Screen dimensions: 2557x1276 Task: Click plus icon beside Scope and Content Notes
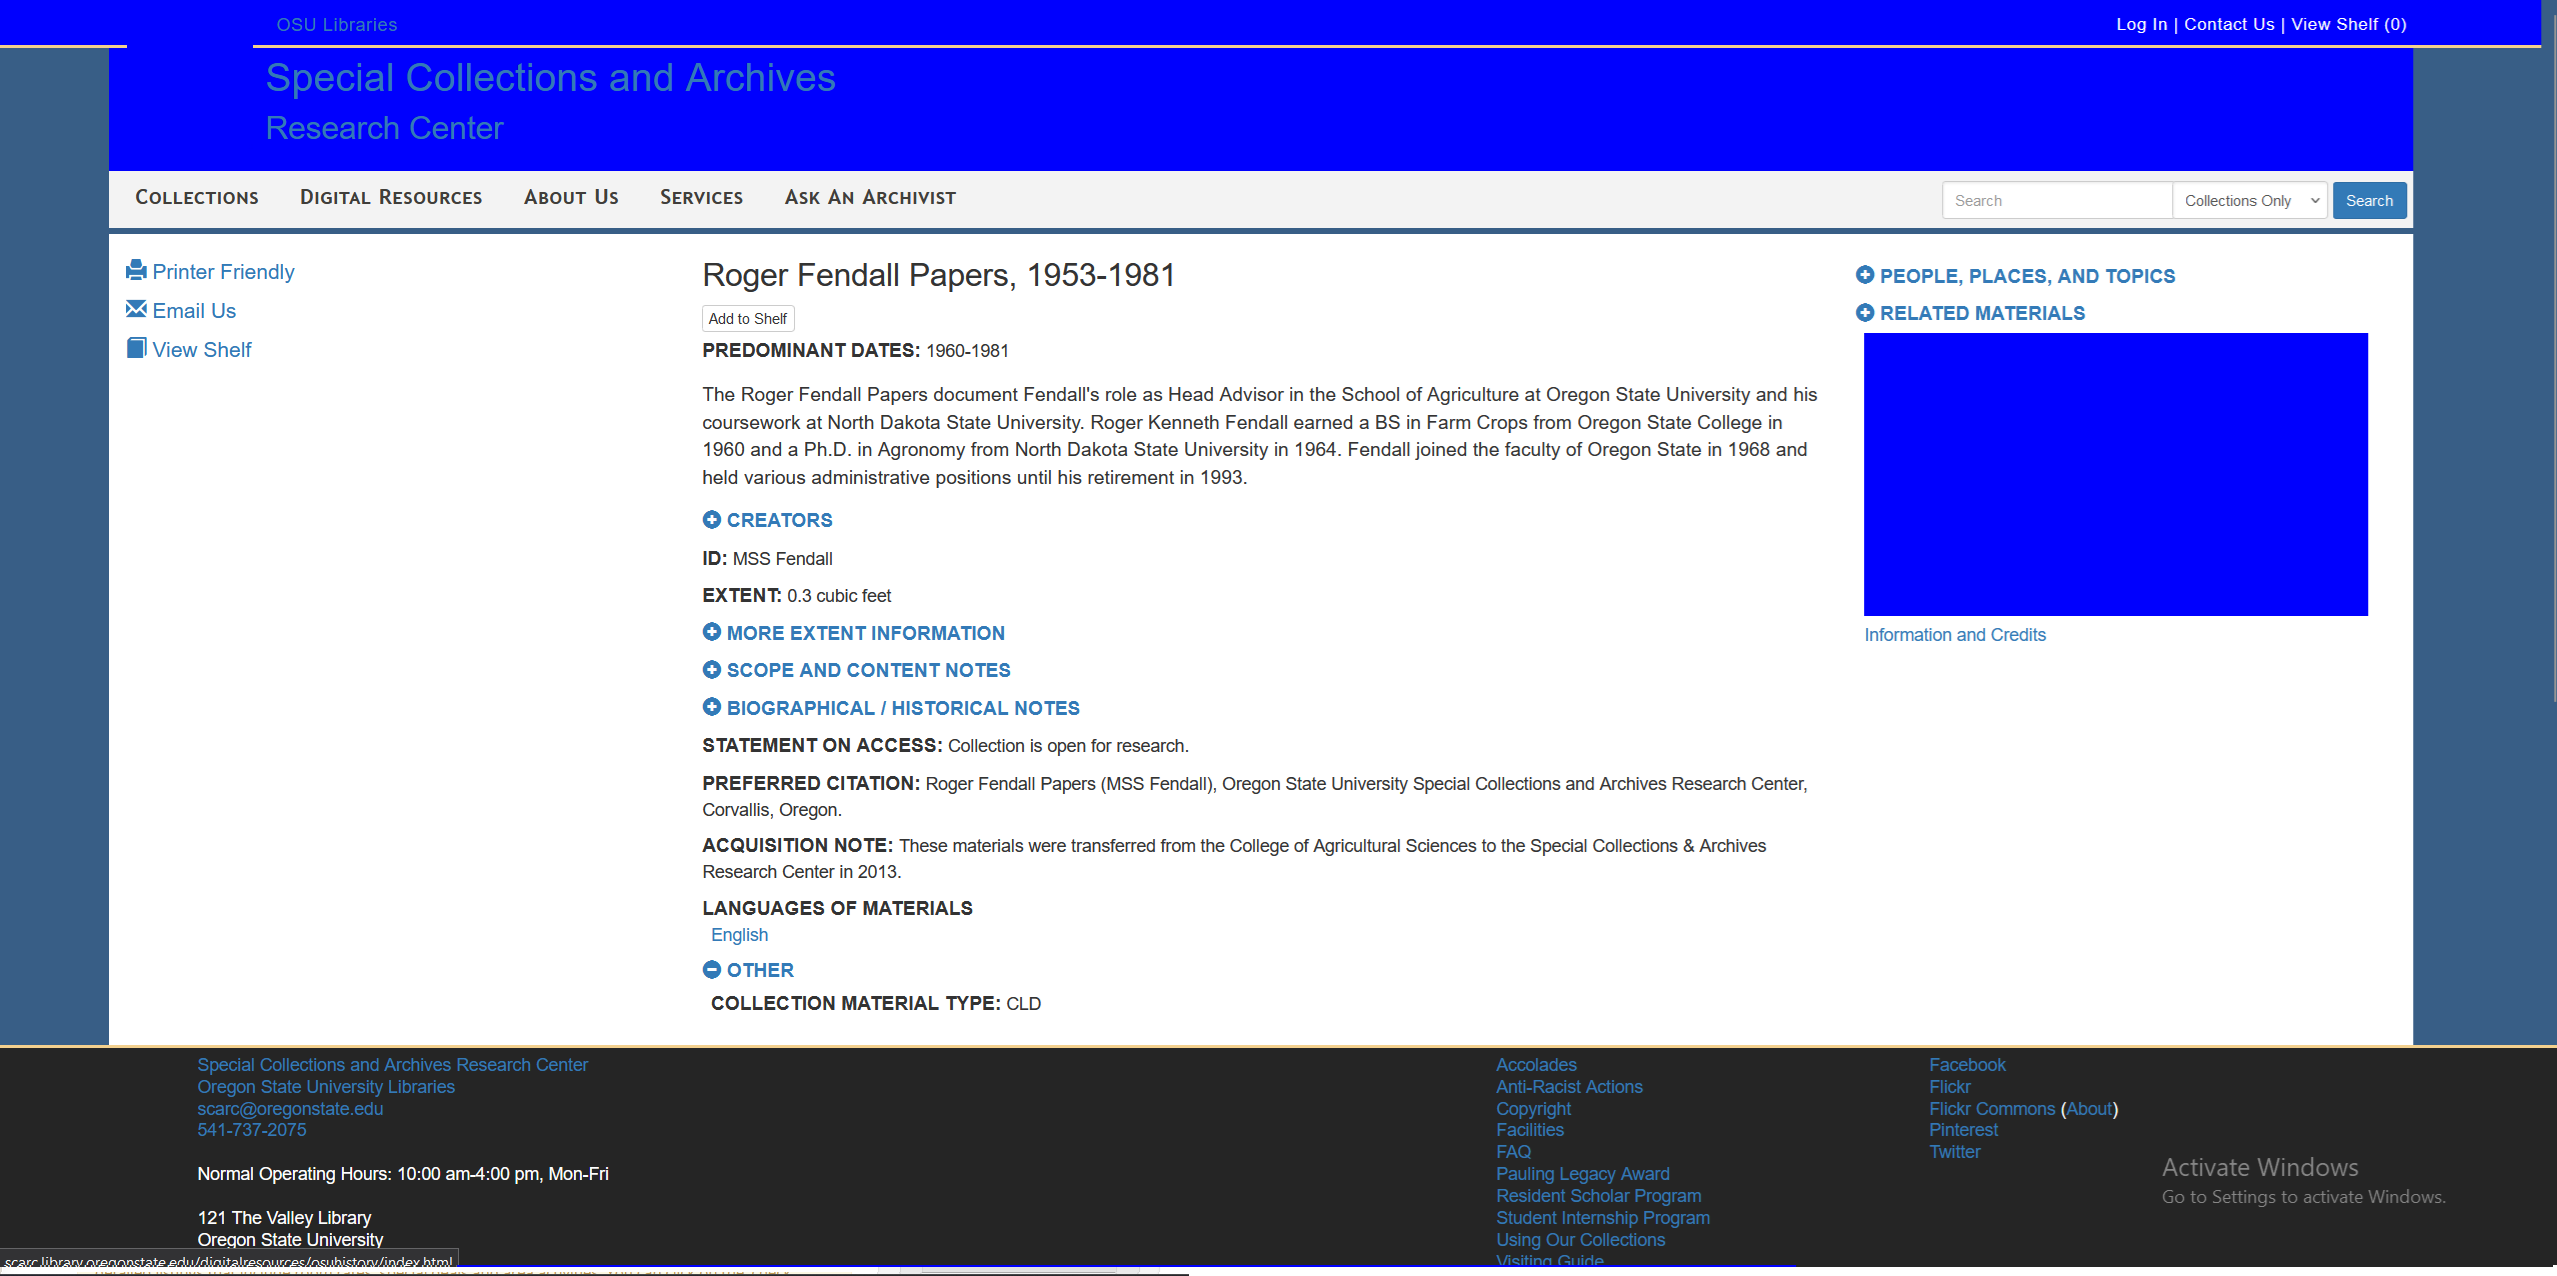[x=712, y=670]
